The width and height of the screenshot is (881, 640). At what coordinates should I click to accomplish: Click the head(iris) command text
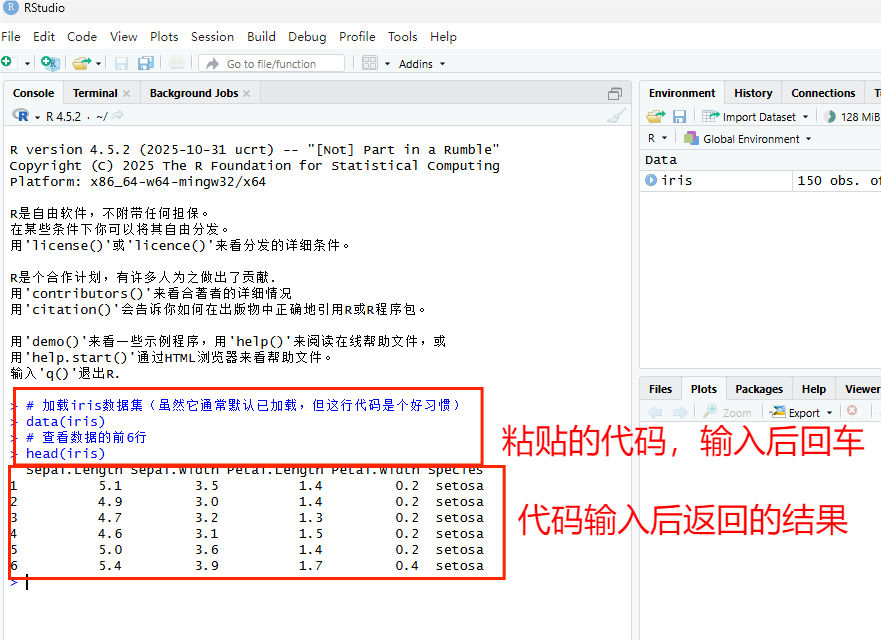pyautogui.click(x=66, y=453)
